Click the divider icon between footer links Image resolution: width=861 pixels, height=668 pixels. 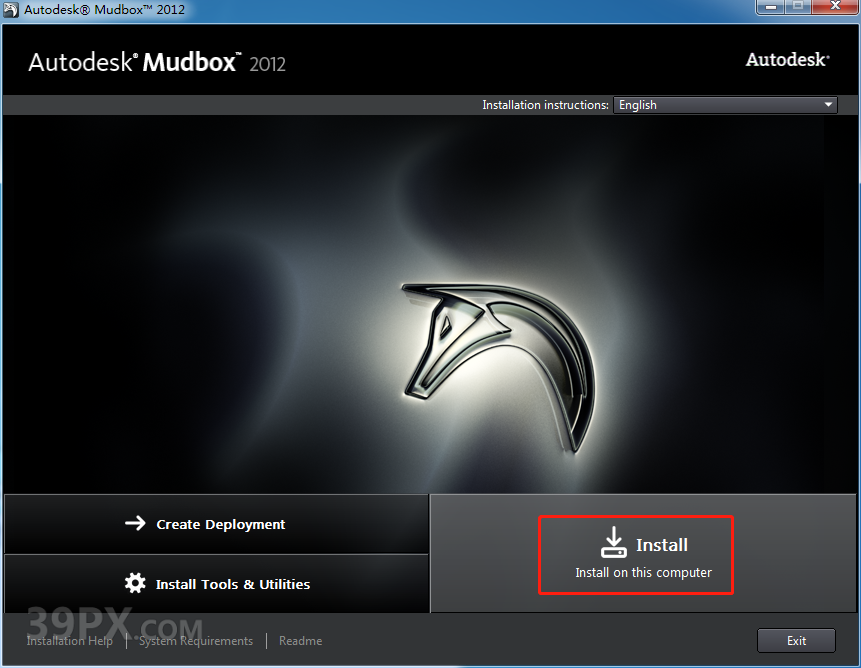point(127,641)
